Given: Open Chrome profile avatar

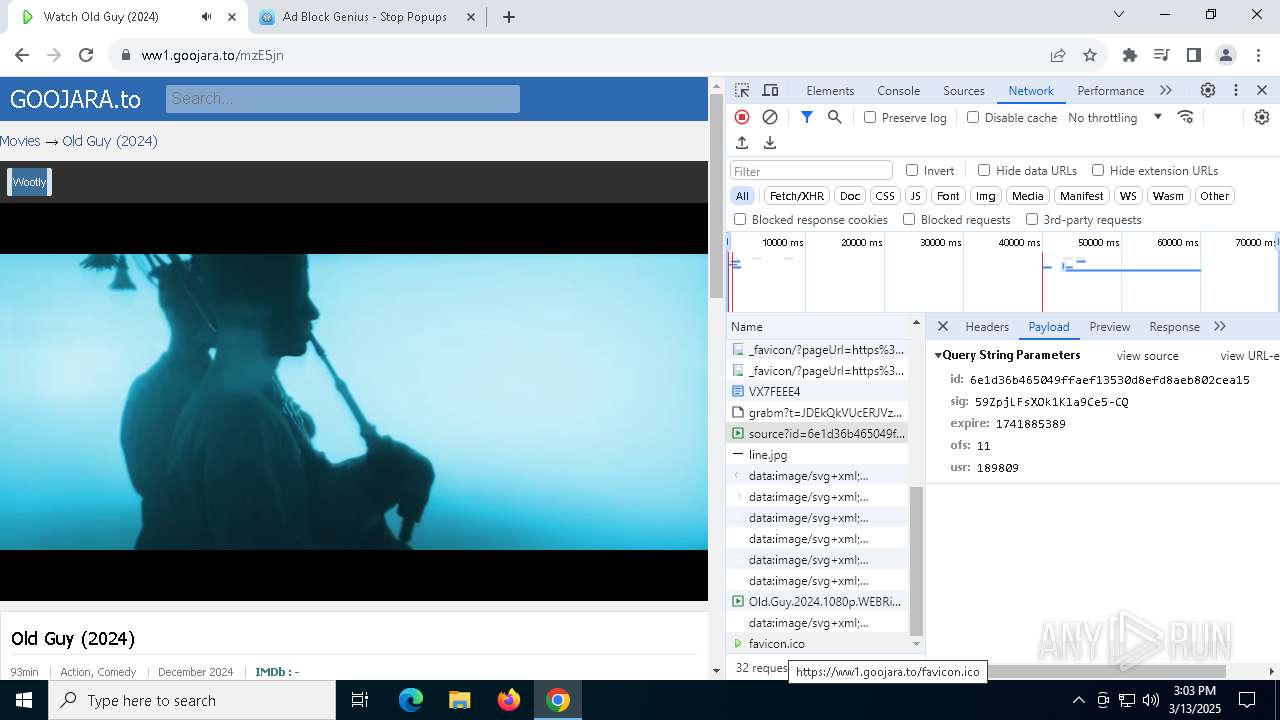Looking at the screenshot, I should click(x=1225, y=55).
